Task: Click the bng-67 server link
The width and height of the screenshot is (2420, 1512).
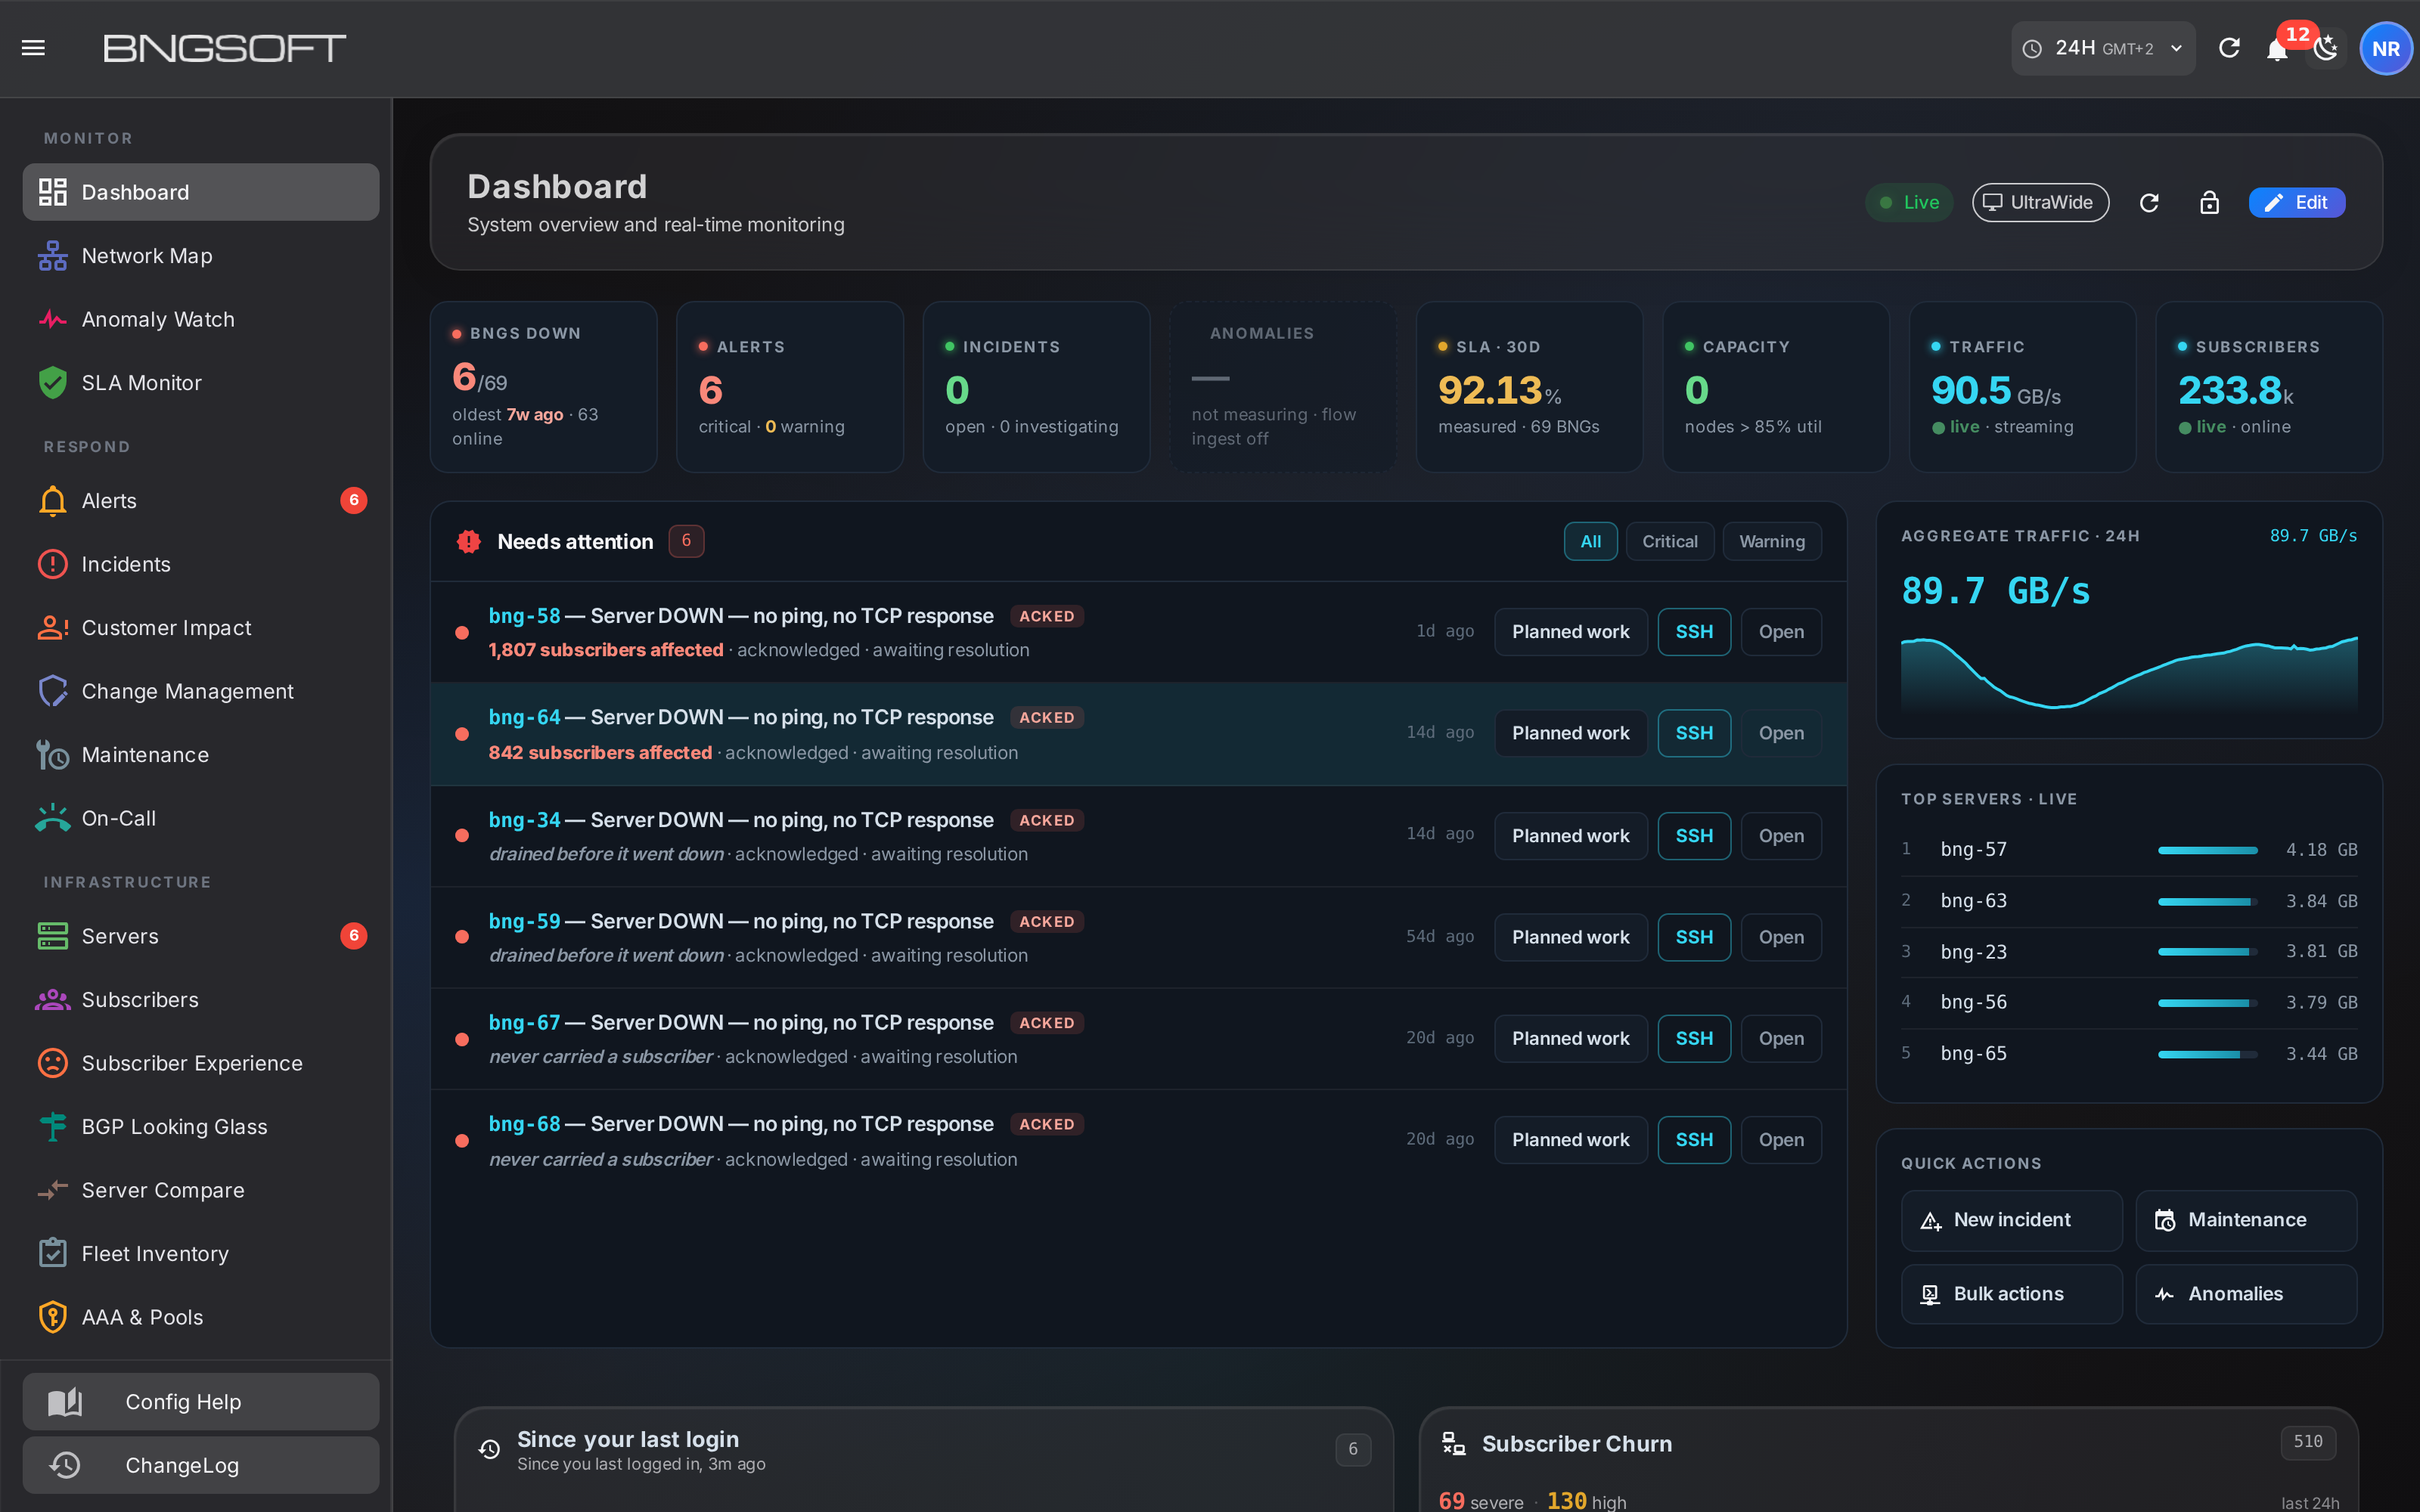Action: [x=524, y=1023]
